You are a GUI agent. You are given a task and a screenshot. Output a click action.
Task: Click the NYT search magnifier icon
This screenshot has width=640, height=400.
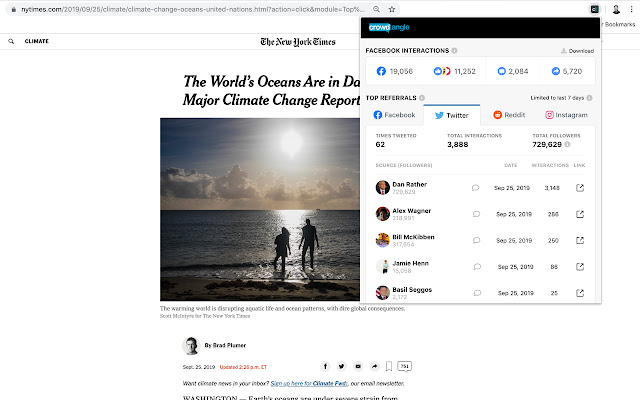click(11, 42)
